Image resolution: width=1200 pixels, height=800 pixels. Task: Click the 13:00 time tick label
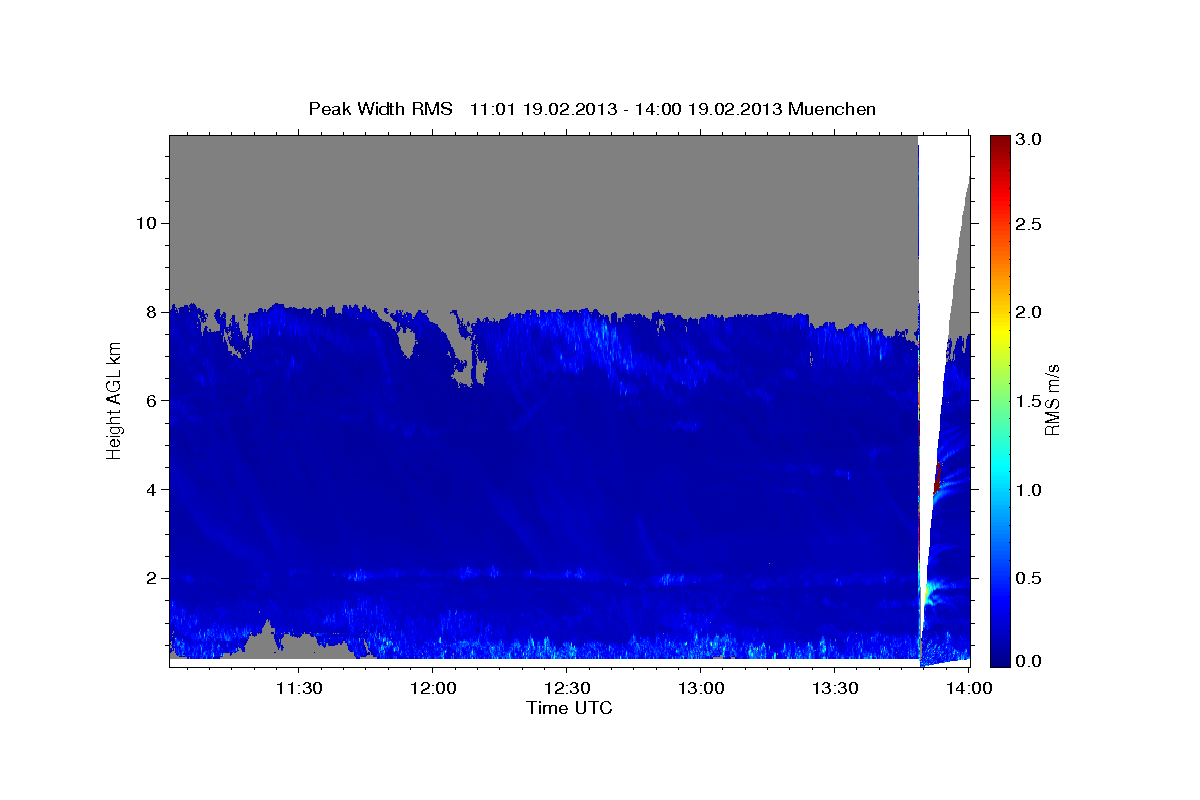(x=701, y=689)
